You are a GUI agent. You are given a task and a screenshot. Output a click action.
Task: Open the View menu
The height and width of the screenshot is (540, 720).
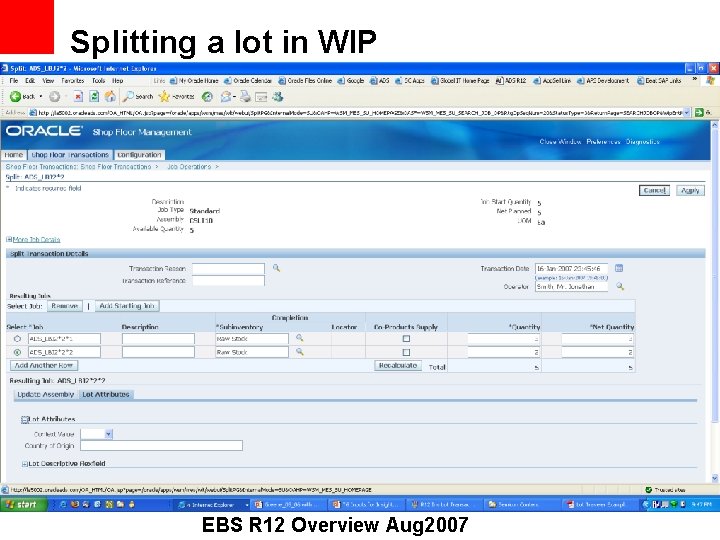click(x=48, y=81)
